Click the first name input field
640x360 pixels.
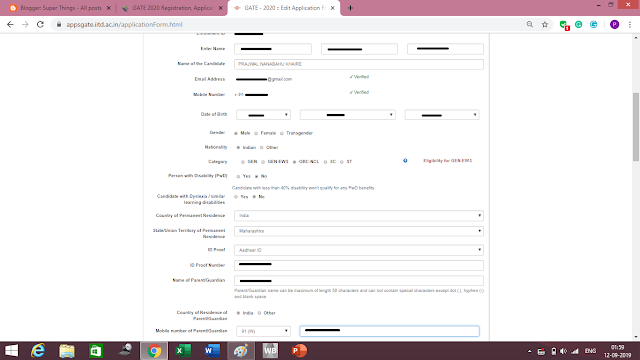click(273, 49)
